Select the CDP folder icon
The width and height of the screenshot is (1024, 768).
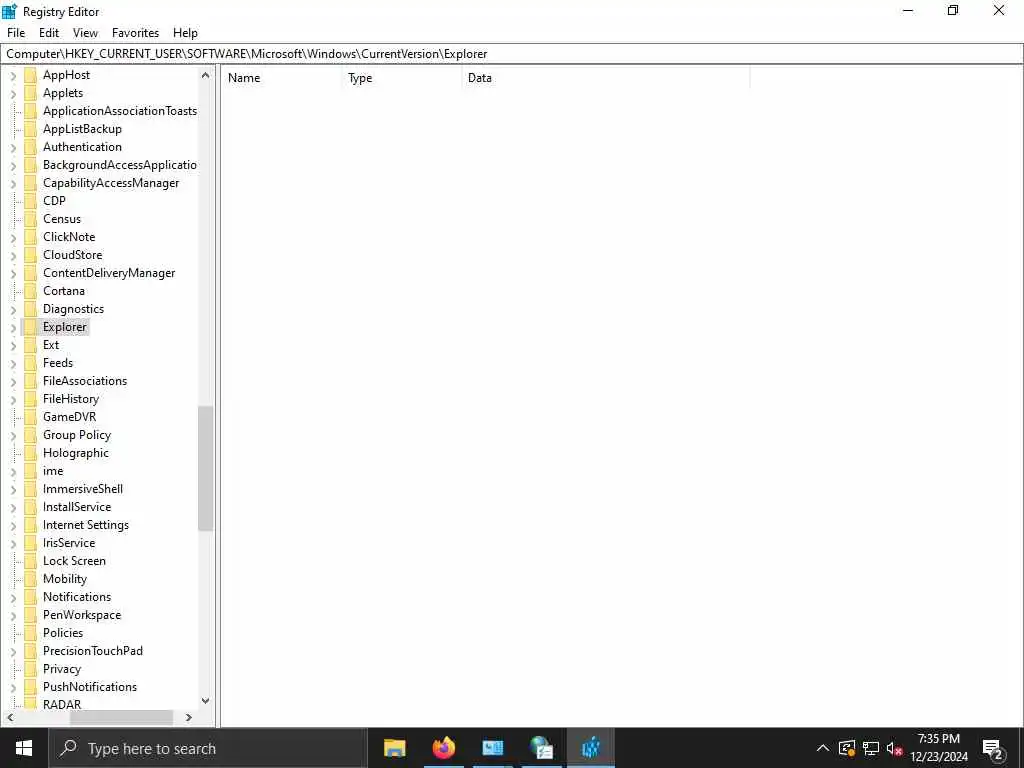[x=30, y=200]
